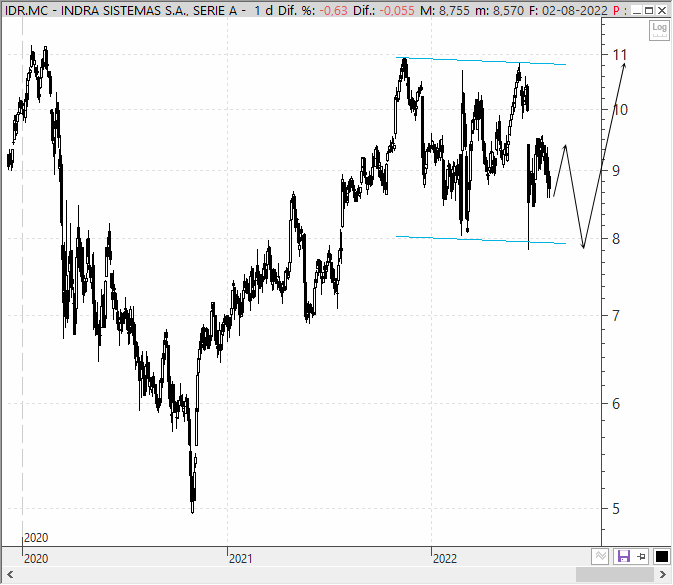Click the 2022 label on time axis

click(x=445, y=558)
